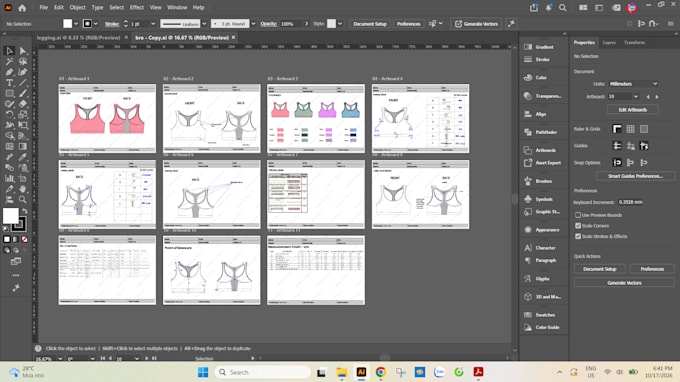
Task: Click Preferences in control bar
Action: (x=408, y=24)
